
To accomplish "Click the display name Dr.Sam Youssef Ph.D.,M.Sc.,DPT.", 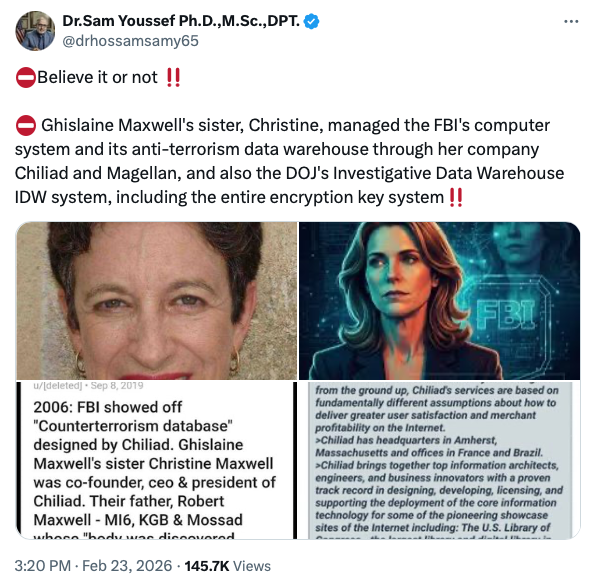I will [x=181, y=21].
